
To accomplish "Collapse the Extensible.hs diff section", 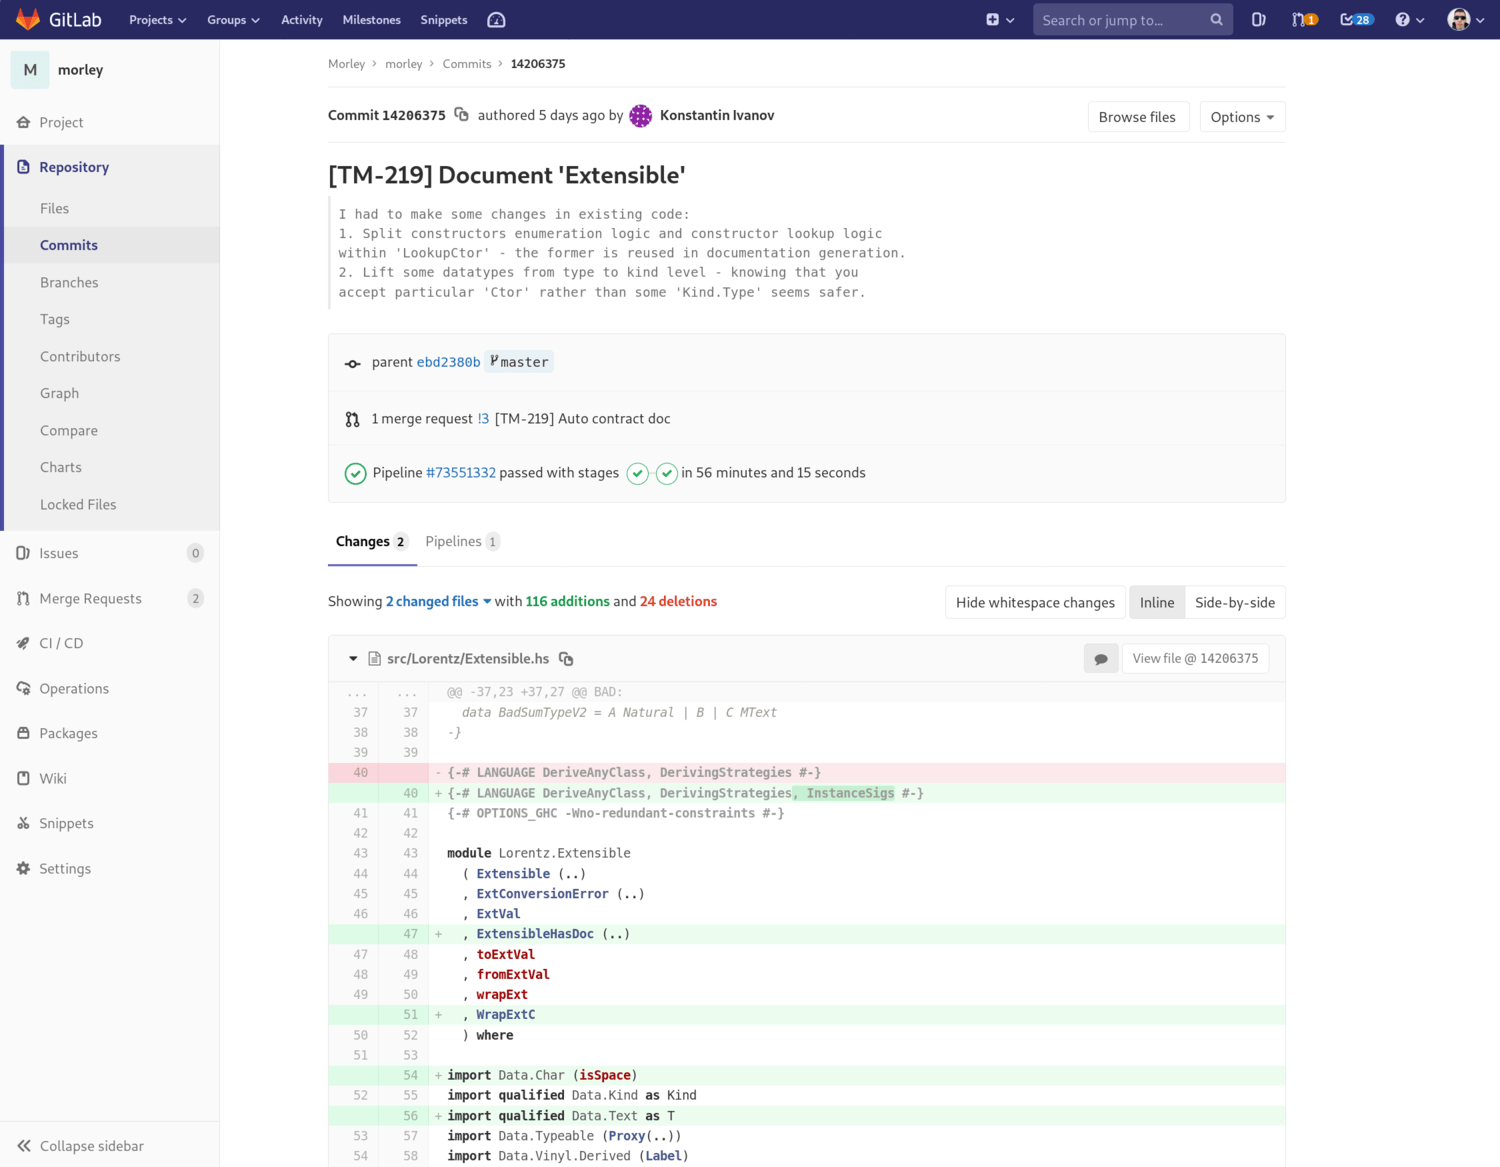I will coord(352,658).
